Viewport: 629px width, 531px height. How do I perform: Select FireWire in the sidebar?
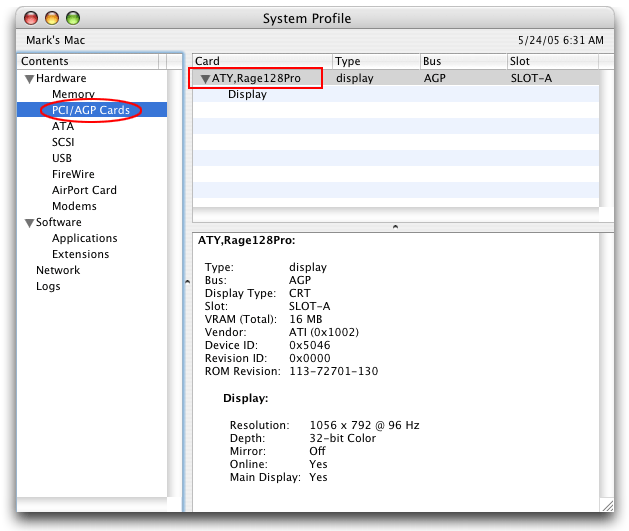[73, 174]
